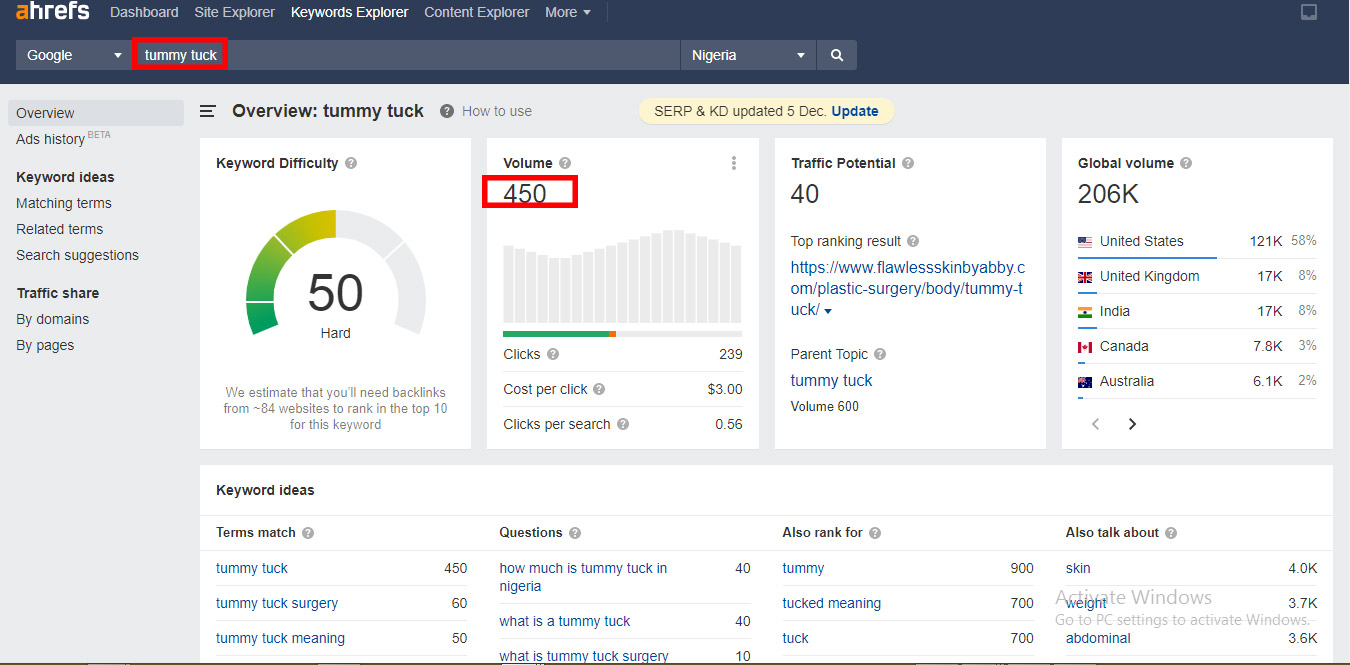Open Matching terms in the sidebar
This screenshot has height=665, width=1350.
(x=64, y=203)
